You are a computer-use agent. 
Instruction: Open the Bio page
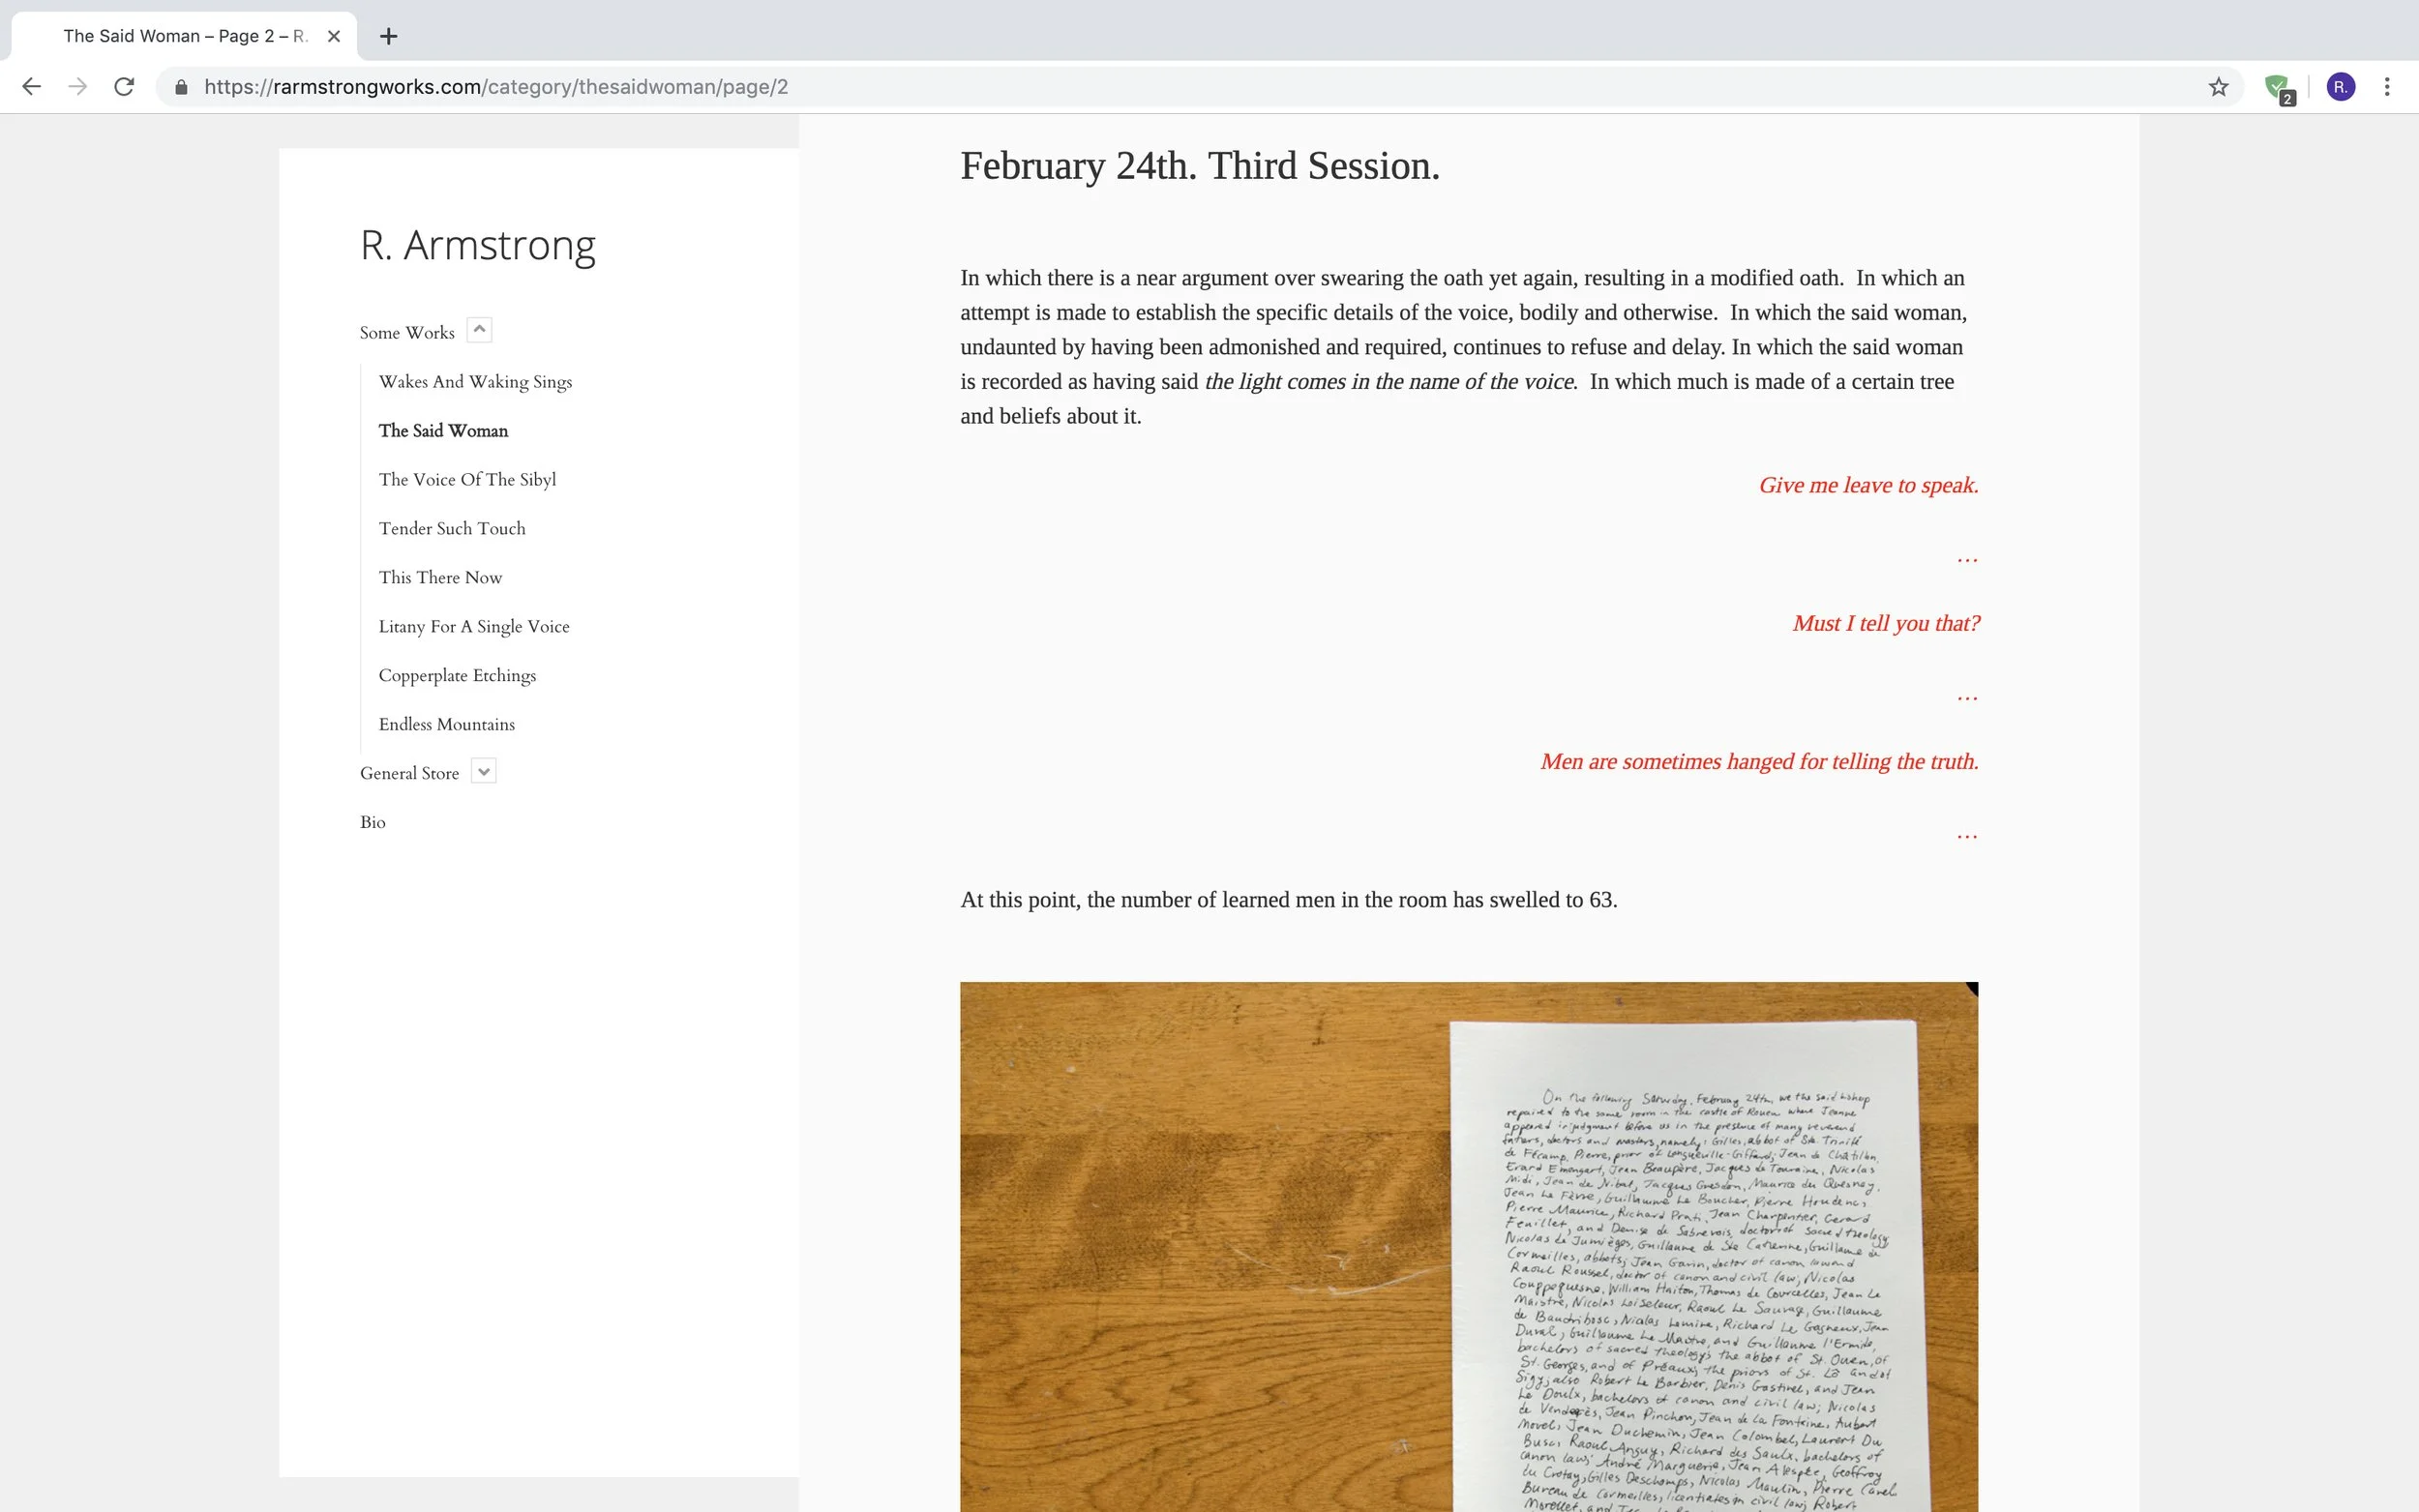coord(372,822)
